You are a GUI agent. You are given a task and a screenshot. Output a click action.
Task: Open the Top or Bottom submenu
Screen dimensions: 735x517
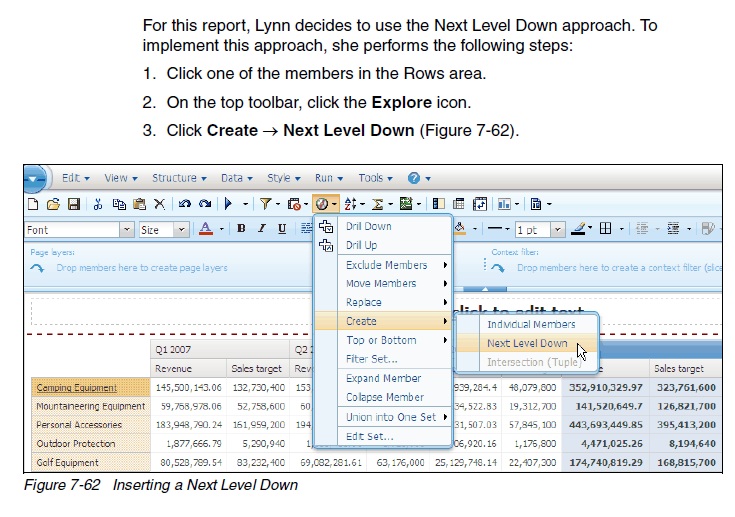[383, 340]
